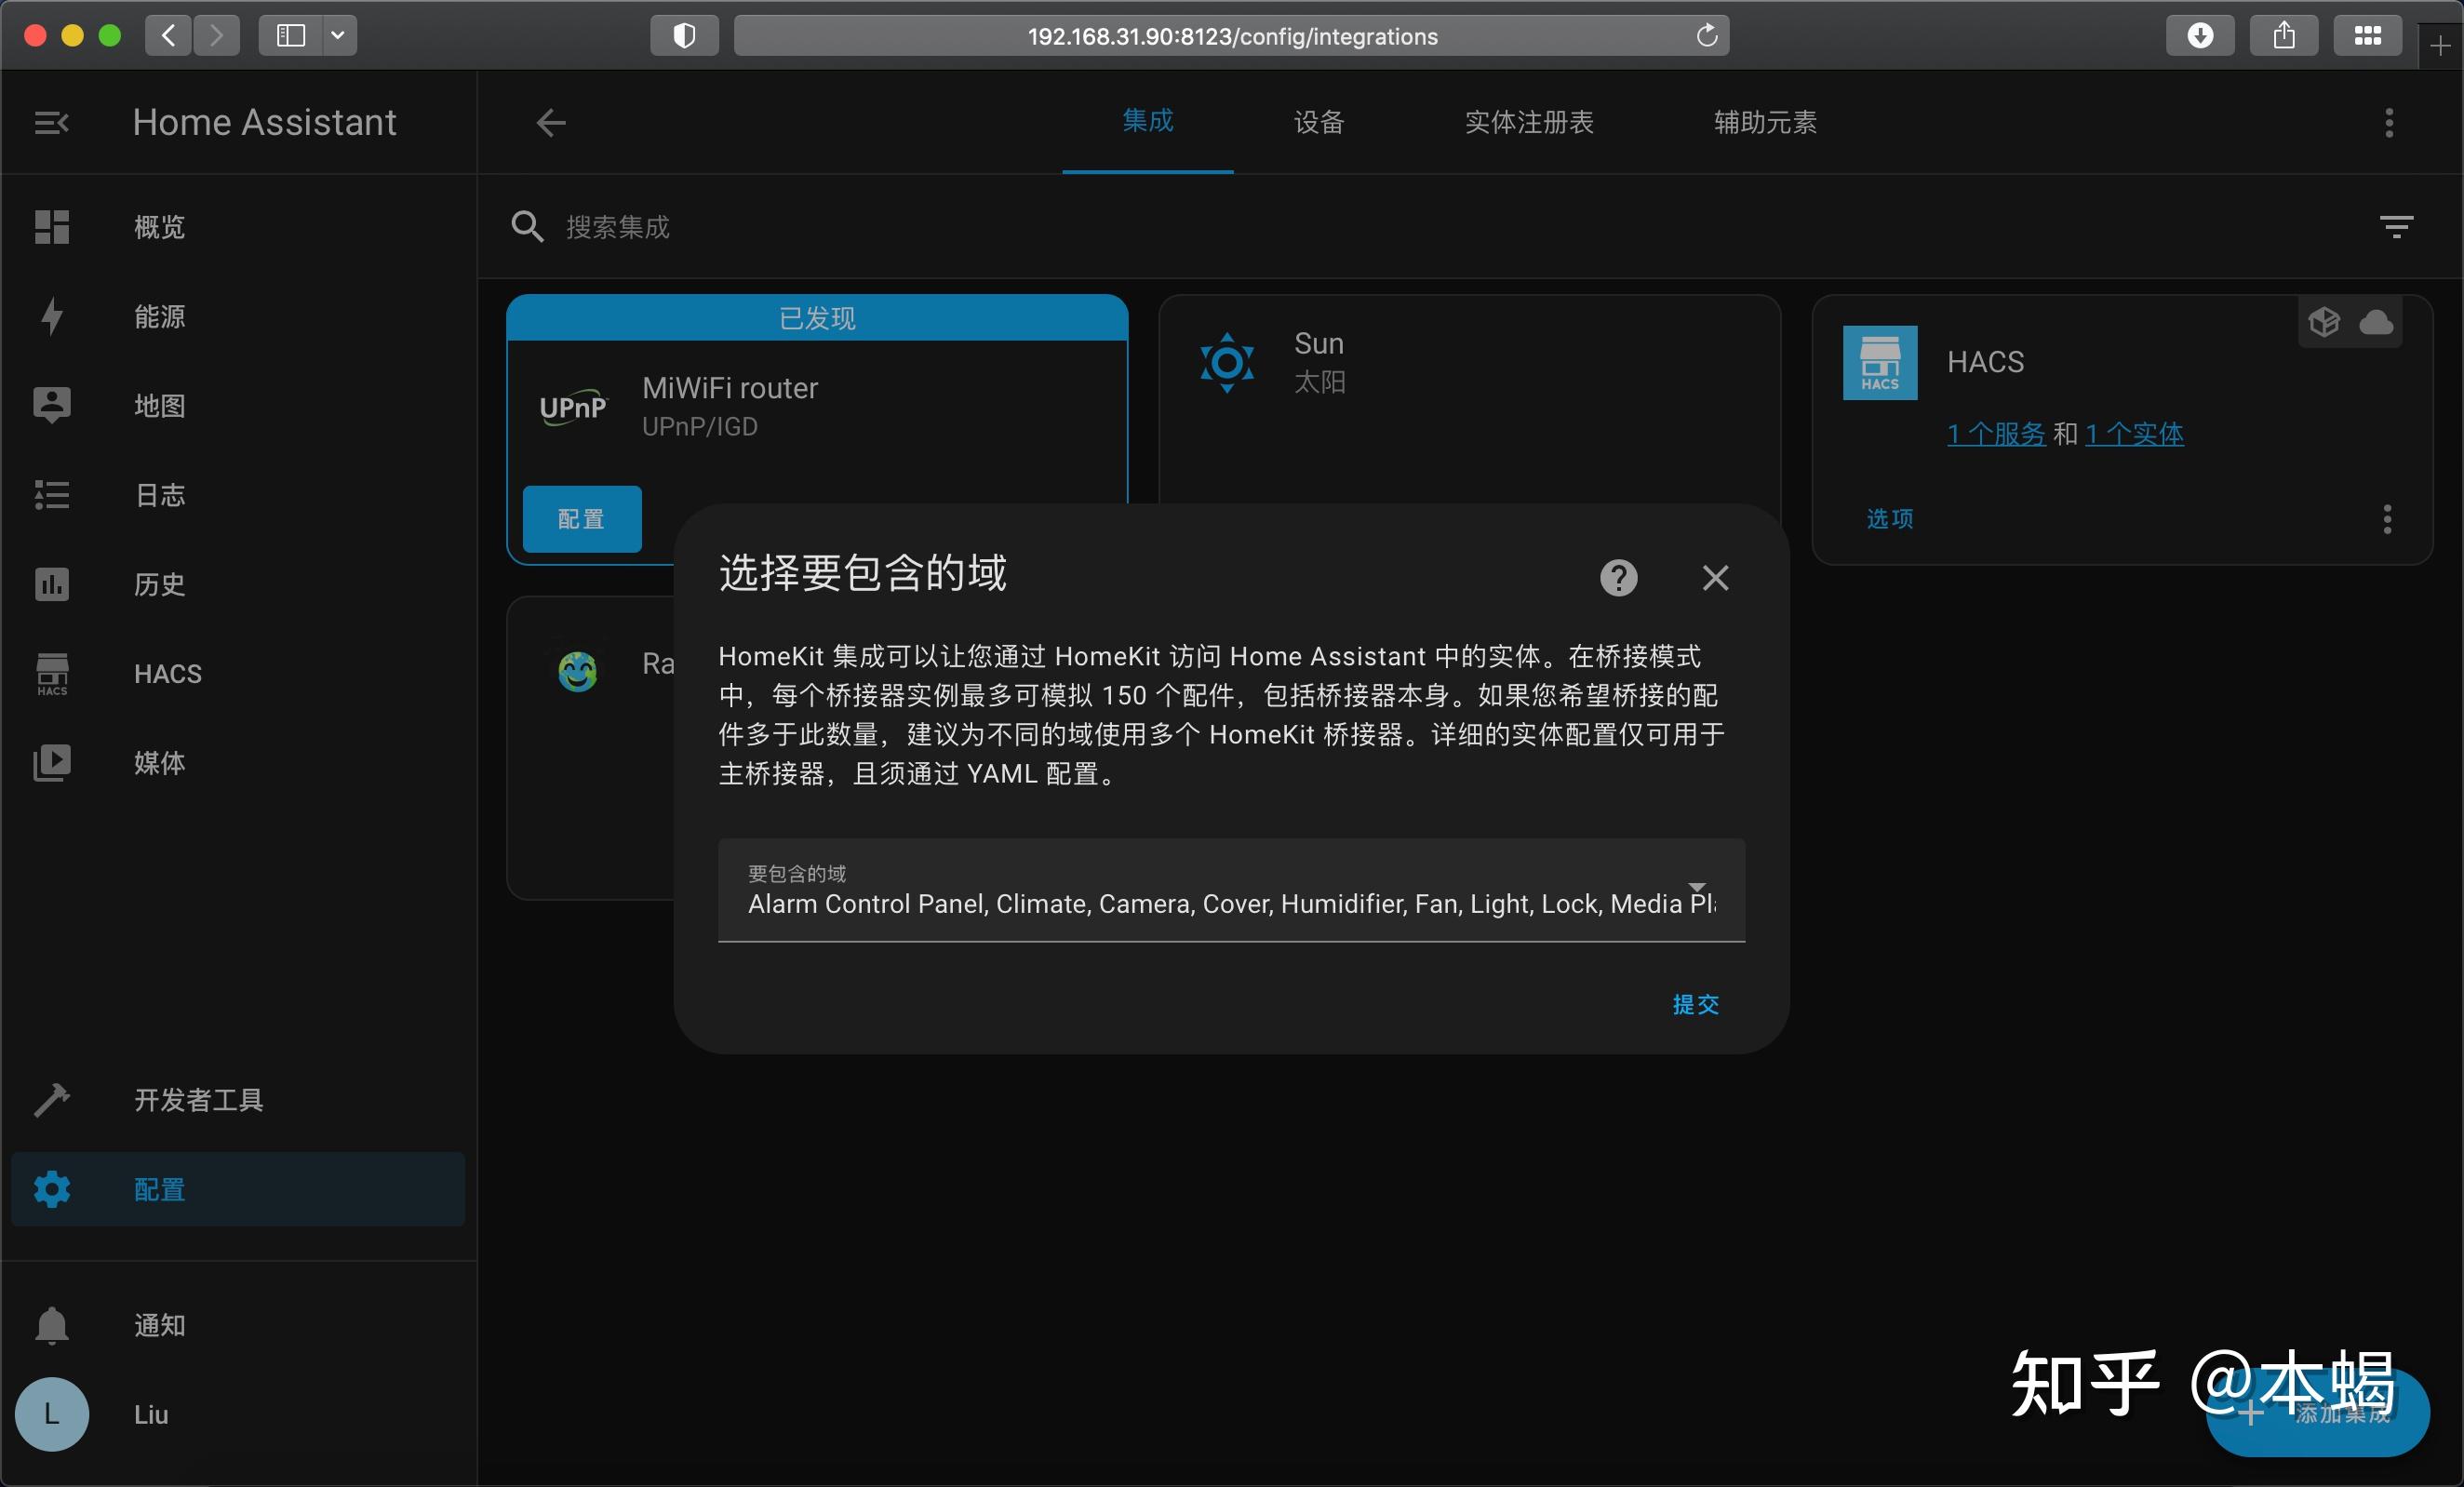Image resolution: width=2464 pixels, height=1487 pixels.
Task: Open 开发者工具 in the sidebar
Action: (x=196, y=1100)
